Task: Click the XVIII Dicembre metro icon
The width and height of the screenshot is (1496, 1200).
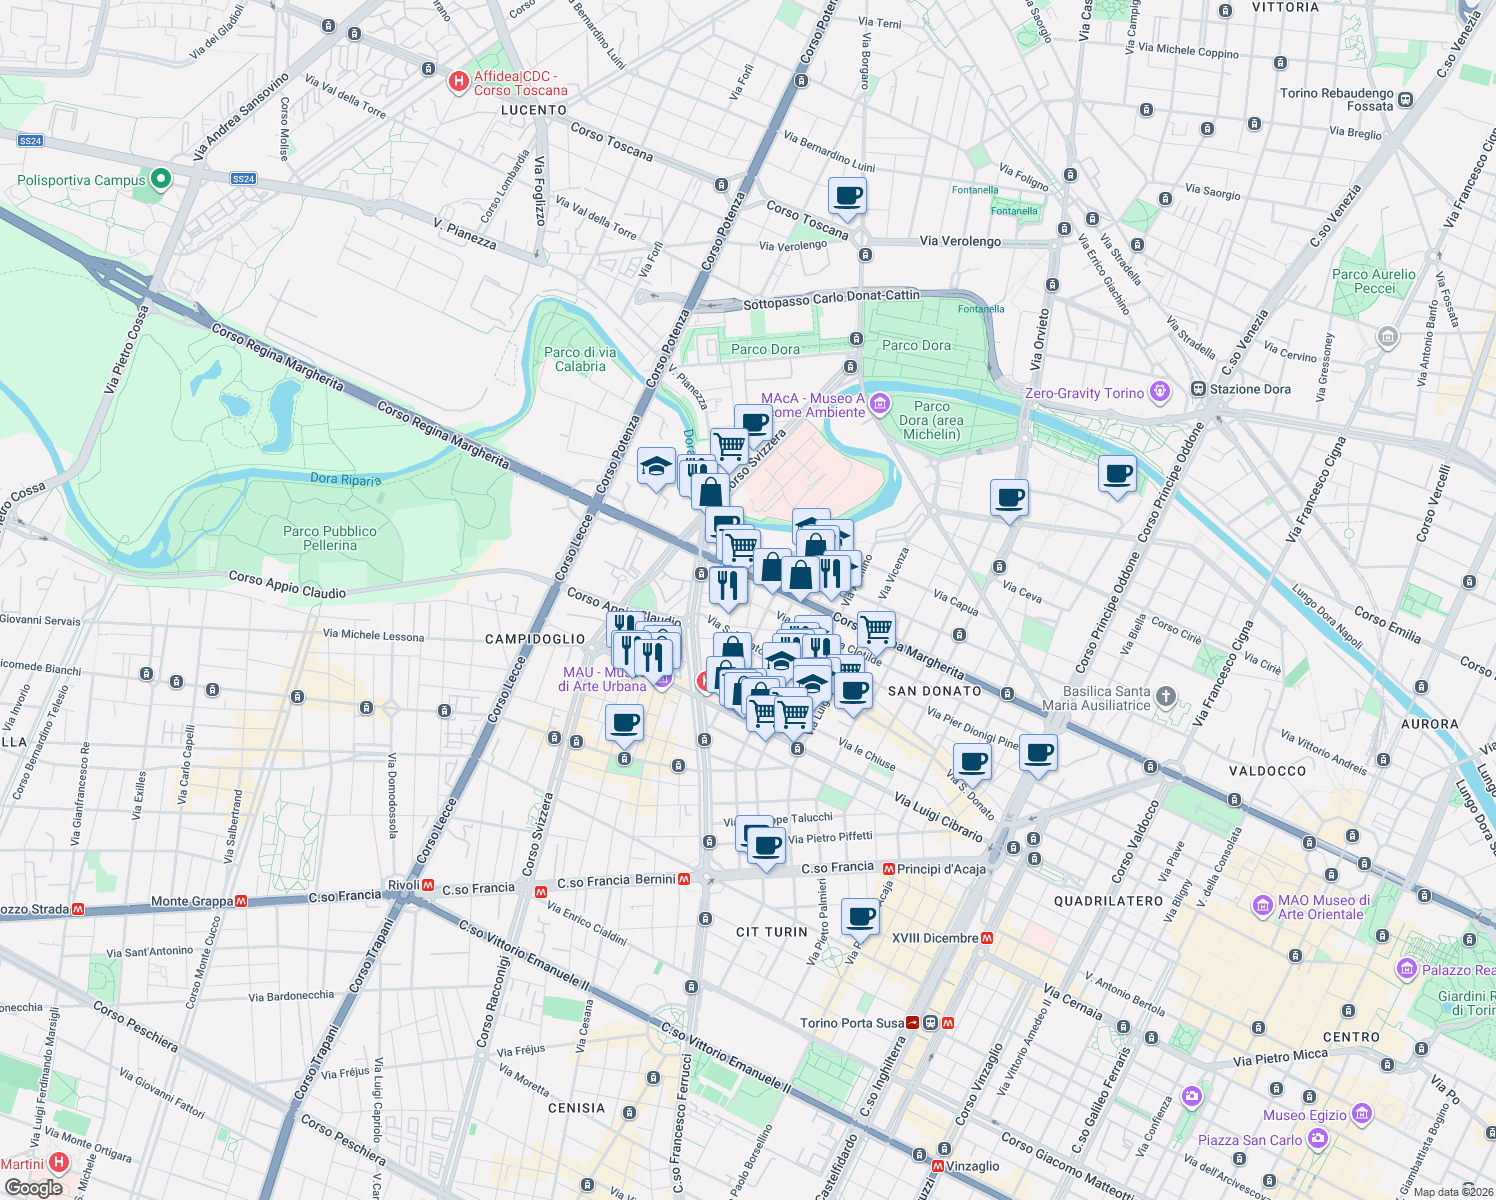Action: point(987,938)
